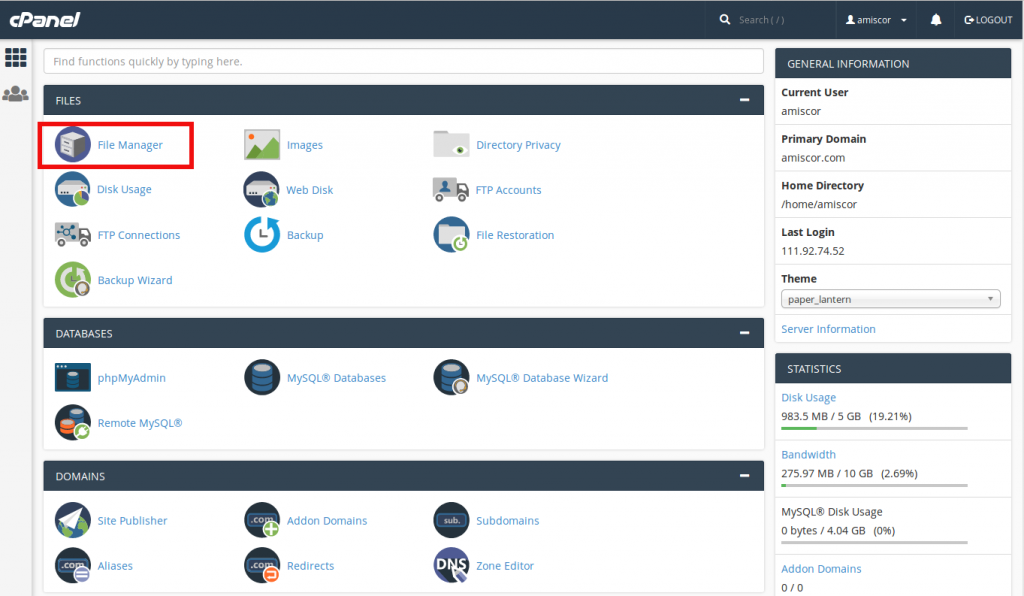Screen dimensions: 1024x596
Task: Start the Backup Wizard
Action: (x=134, y=280)
